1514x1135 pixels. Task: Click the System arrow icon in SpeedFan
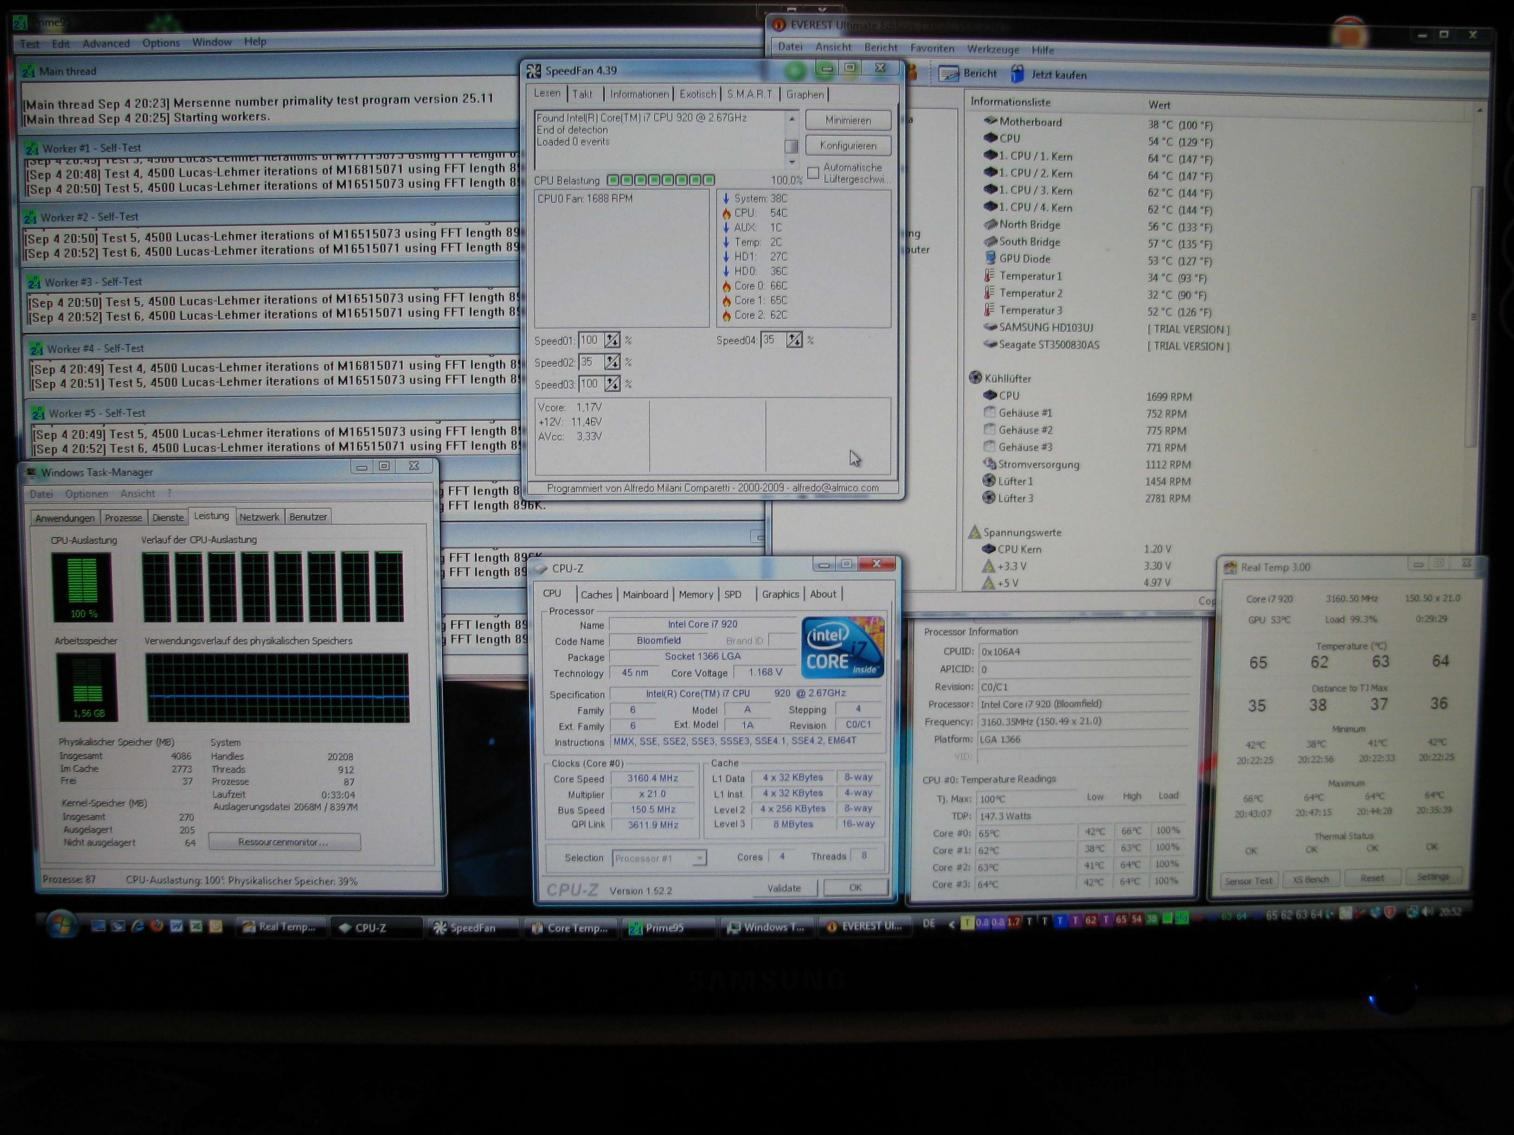726,198
